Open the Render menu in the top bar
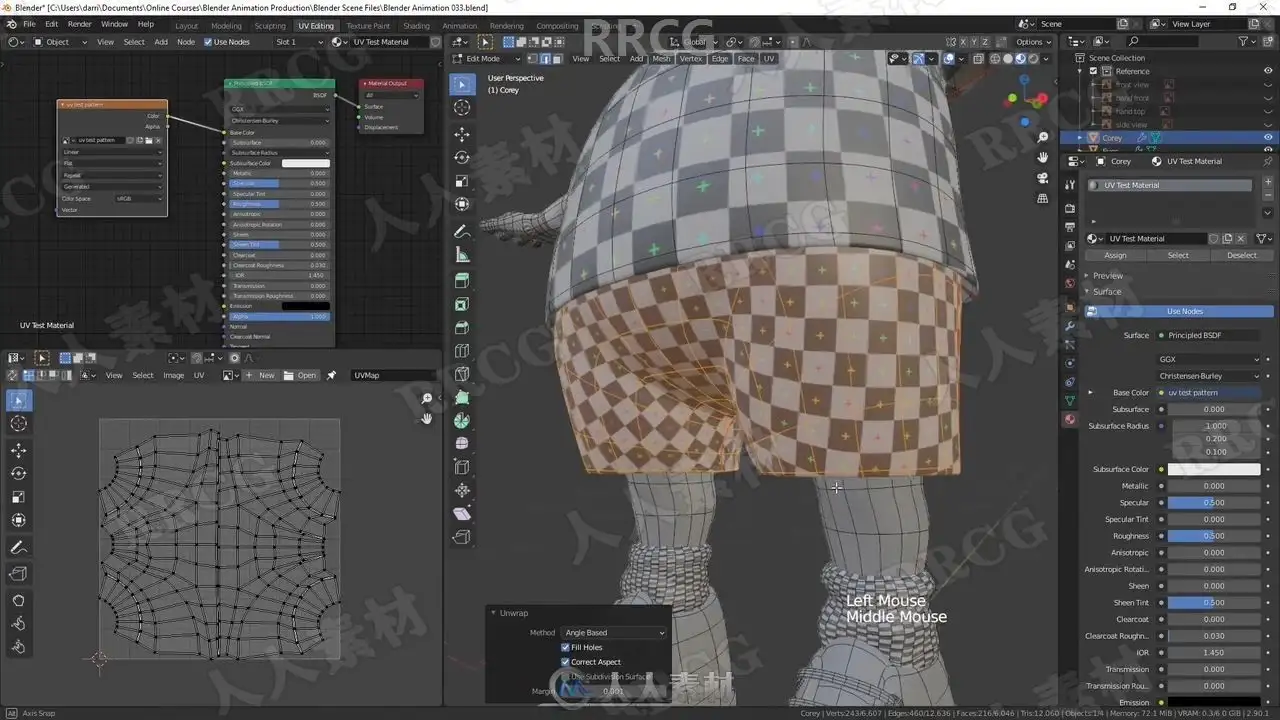Viewport: 1280px width, 720px height. [x=80, y=24]
